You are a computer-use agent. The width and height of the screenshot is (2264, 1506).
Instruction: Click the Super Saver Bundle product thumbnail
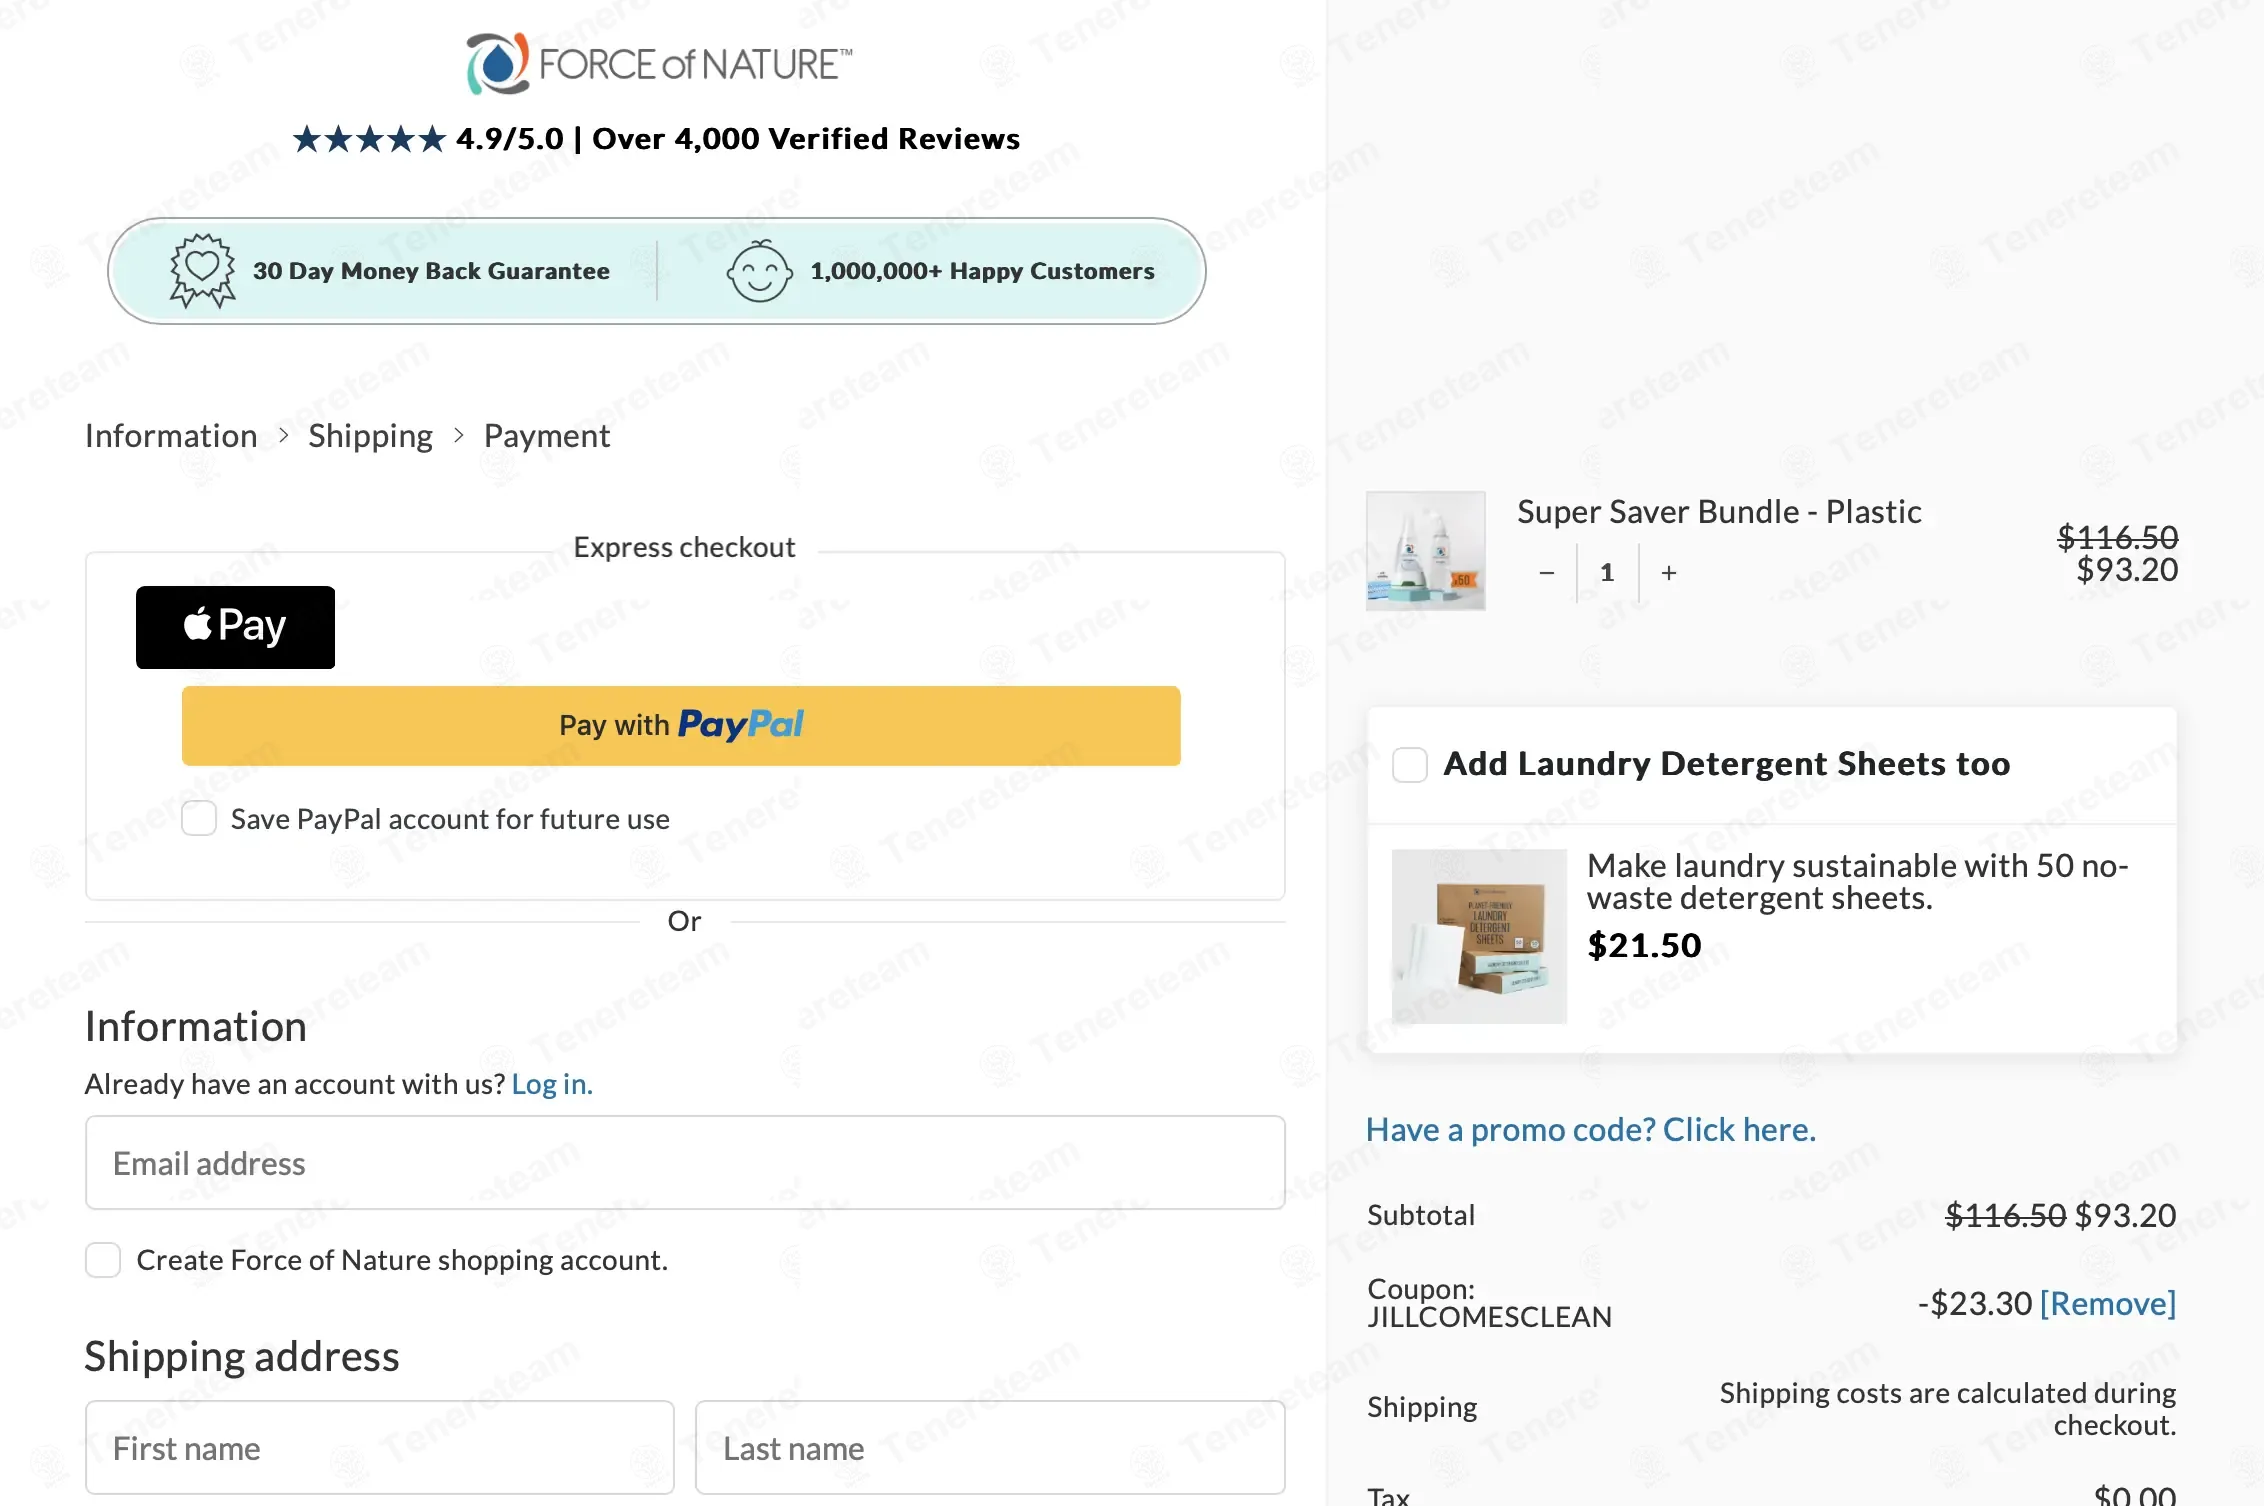[1426, 551]
